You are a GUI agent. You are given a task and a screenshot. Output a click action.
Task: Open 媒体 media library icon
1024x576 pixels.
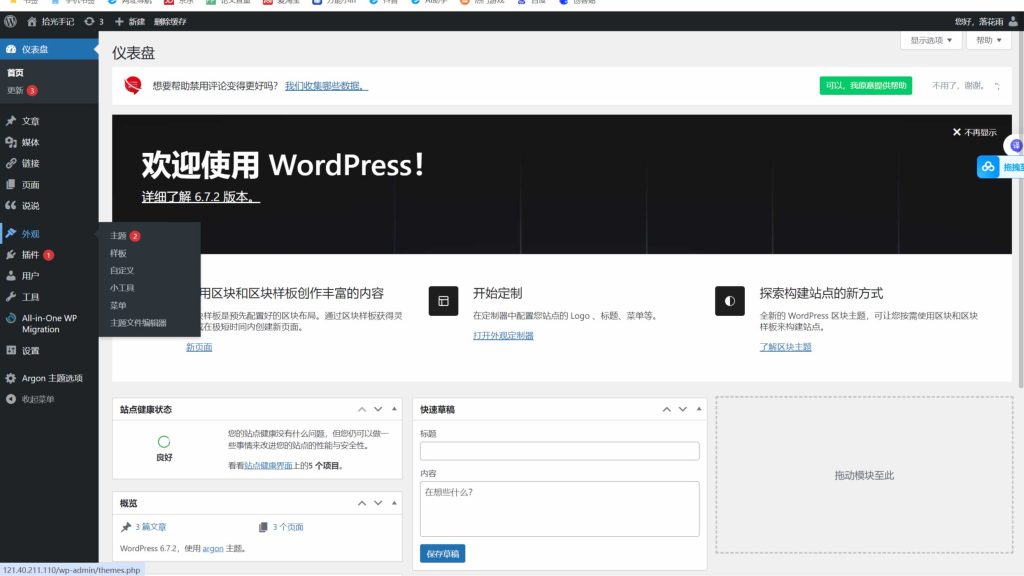(11, 142)
